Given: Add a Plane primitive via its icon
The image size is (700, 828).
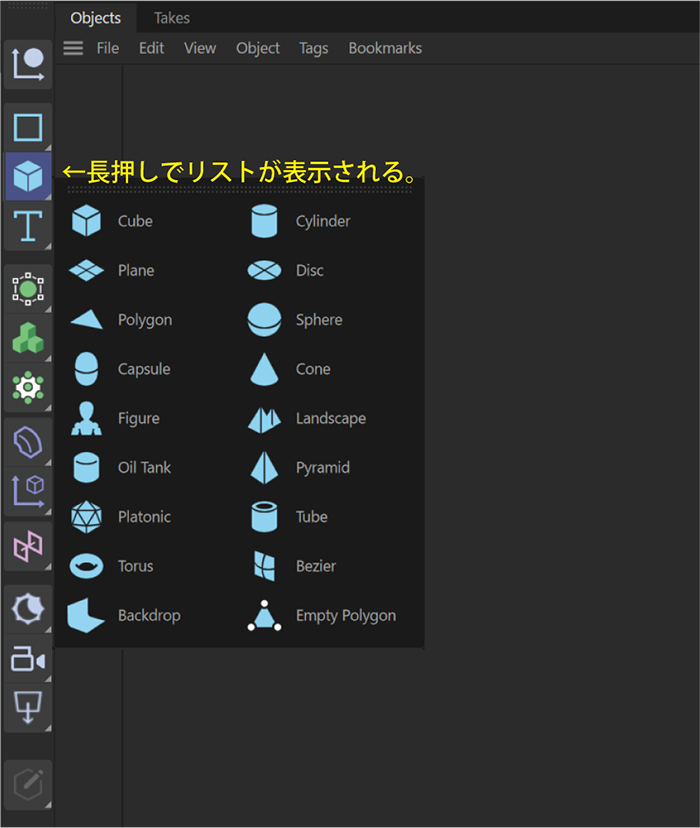Looking at the screenshot, I should [86, 270].
